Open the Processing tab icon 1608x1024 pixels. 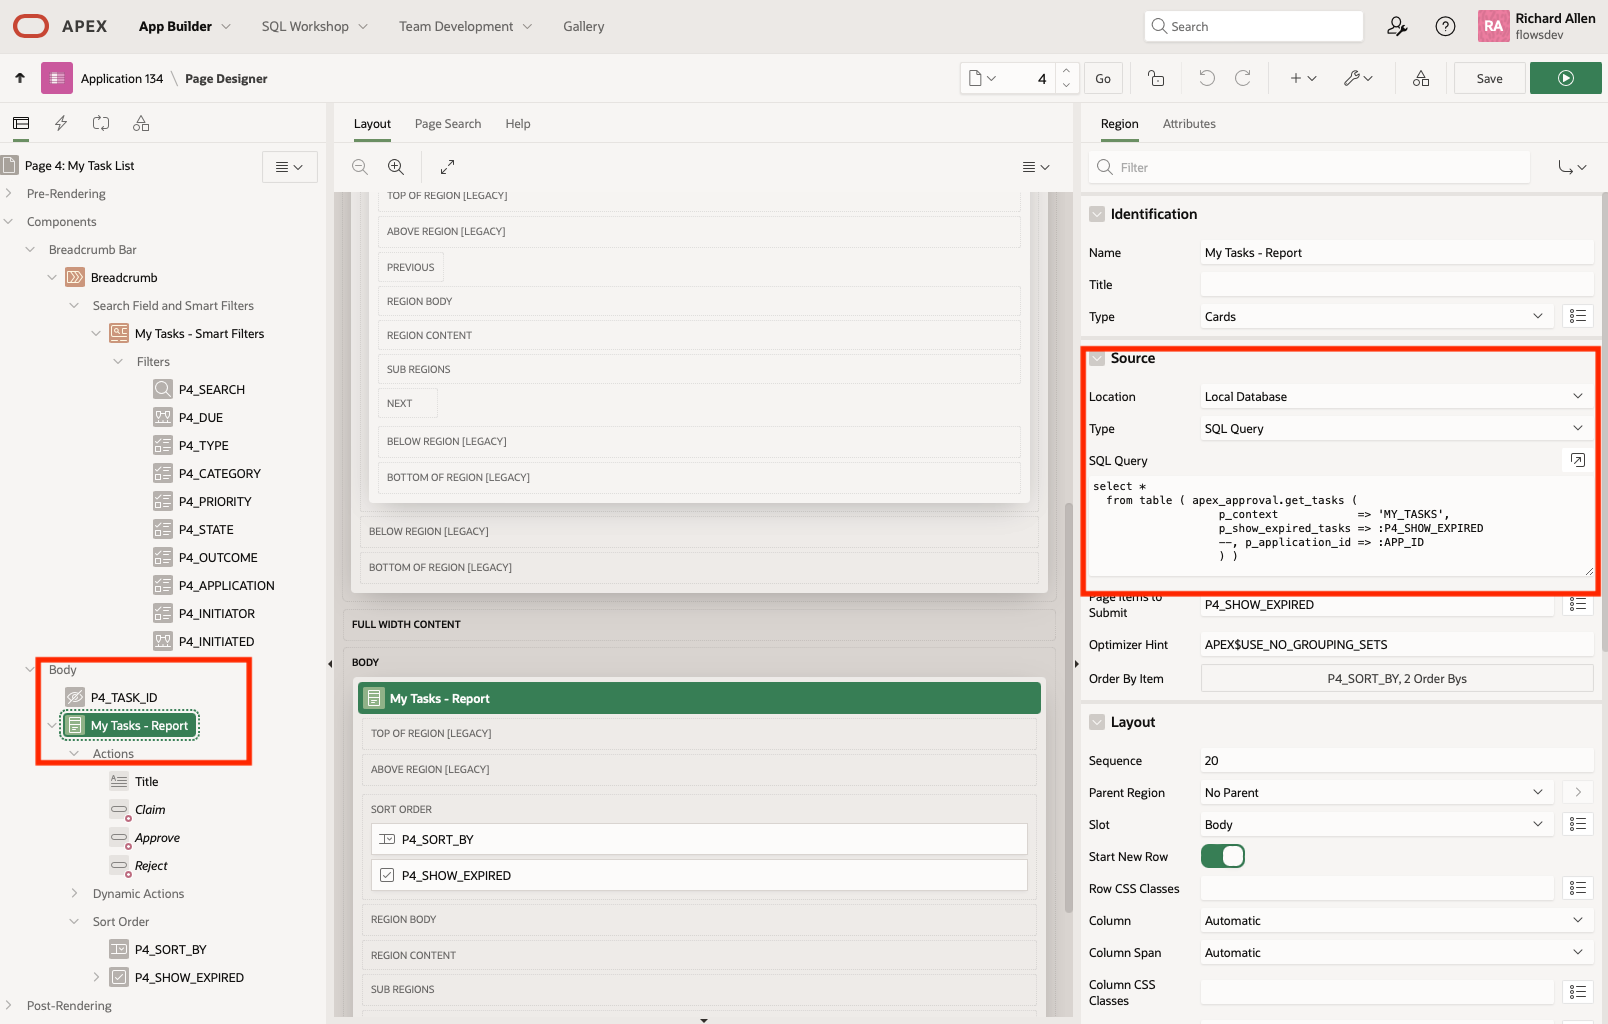[101, 123]
